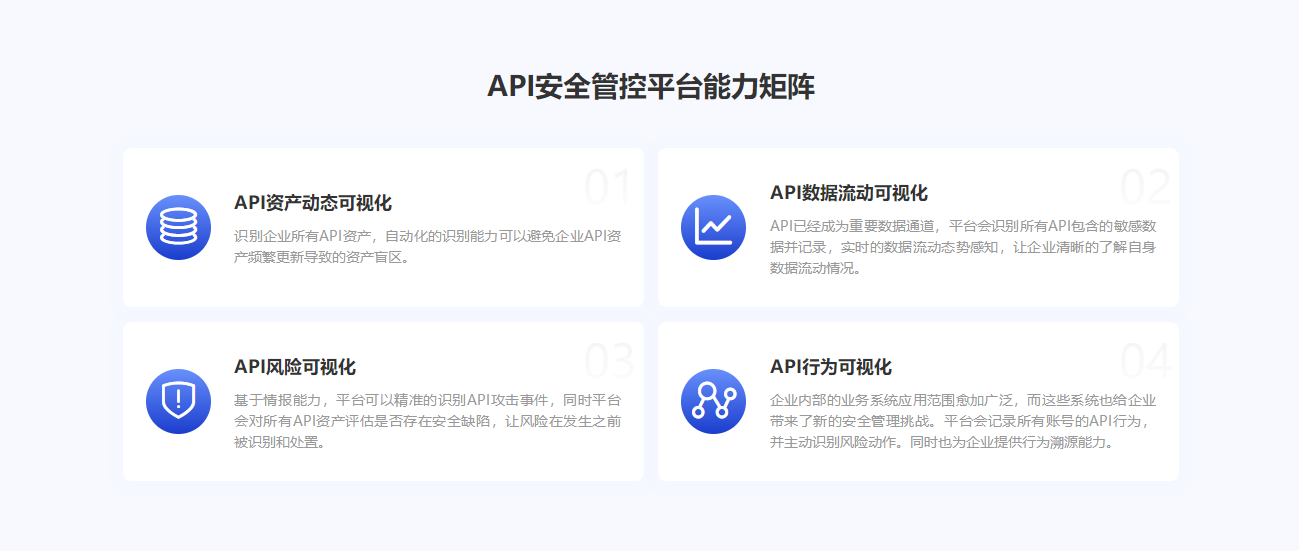Click the description starting with 识别企业所有API资产
Image resolution: width=1299 pixels, height=557 pixels.
pyautogui.click(x=427, y=246)
